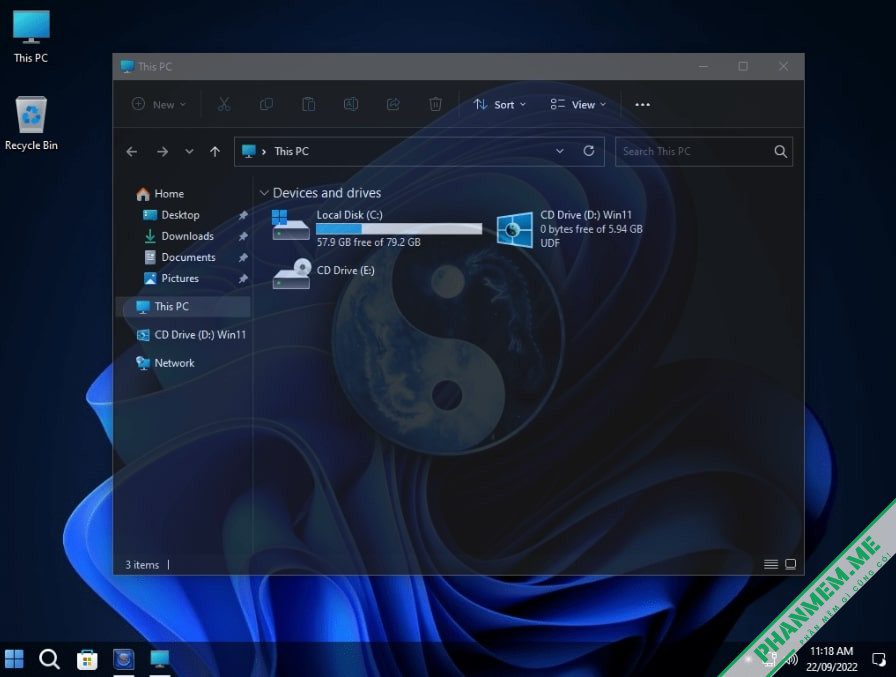Viewport: 896px width, 677px height.
Task: Open the clock and date flyout
Action: point(831,659)
